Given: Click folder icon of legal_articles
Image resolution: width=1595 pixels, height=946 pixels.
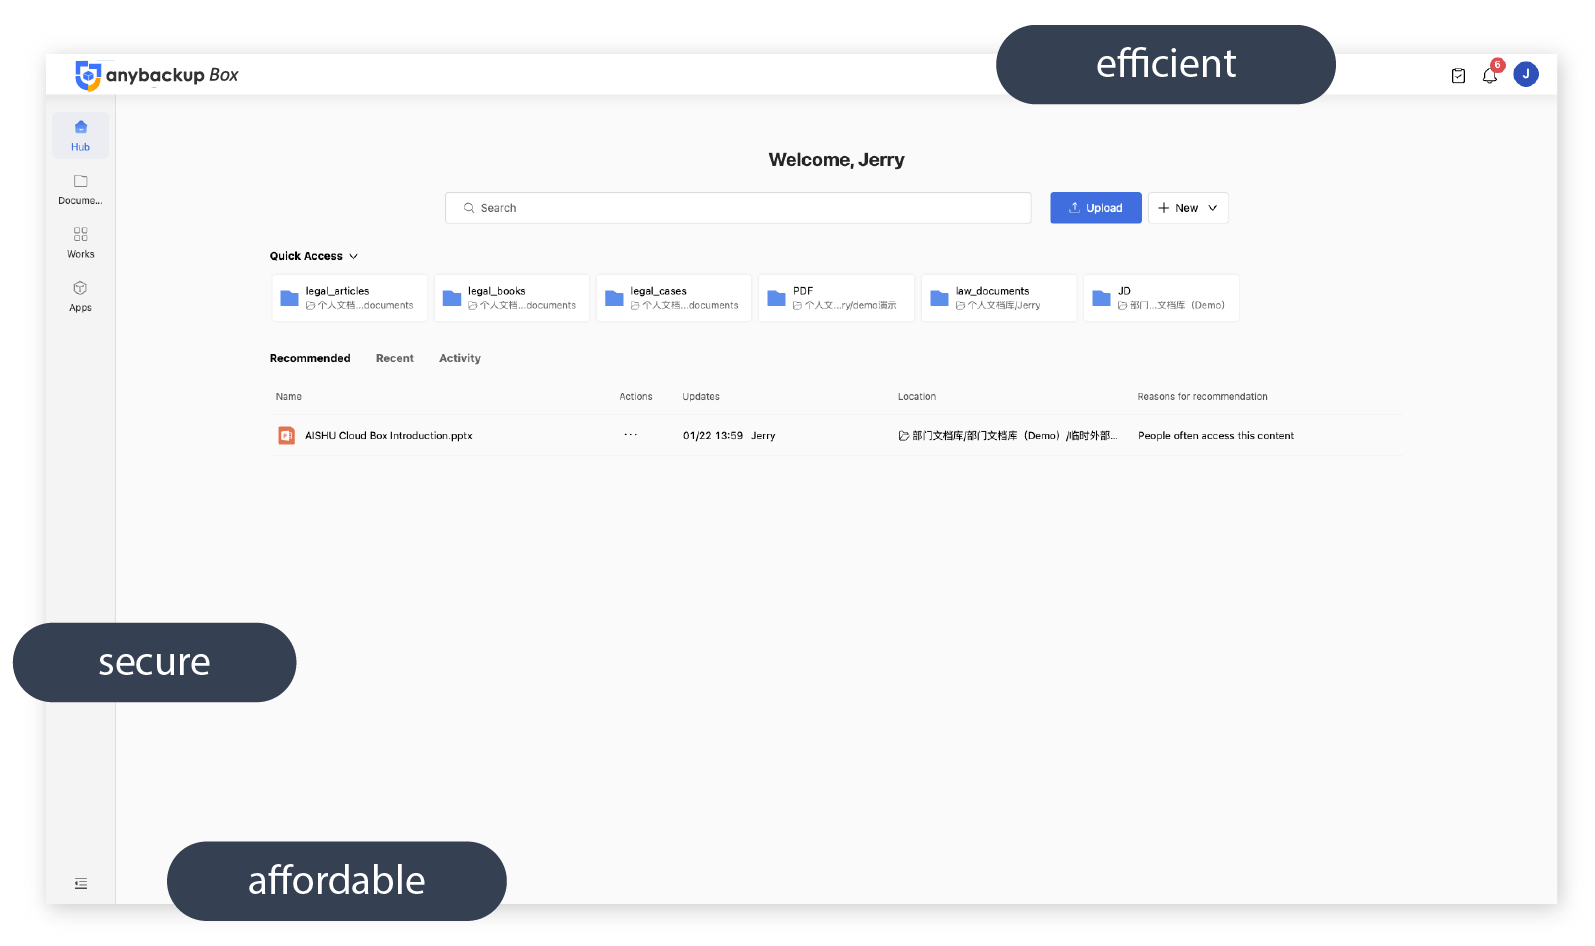Looking at the screenshot, I should tap(289, 298).
